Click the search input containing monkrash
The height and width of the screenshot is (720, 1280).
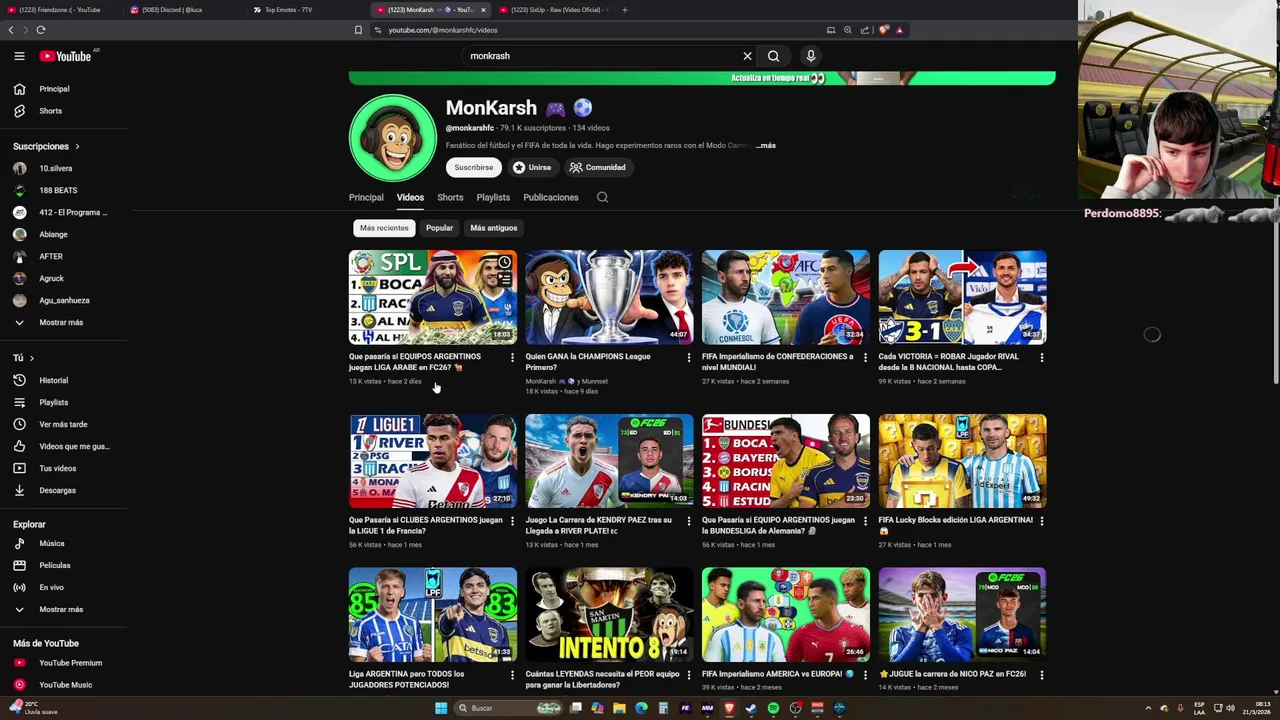[x=600, y=56]
